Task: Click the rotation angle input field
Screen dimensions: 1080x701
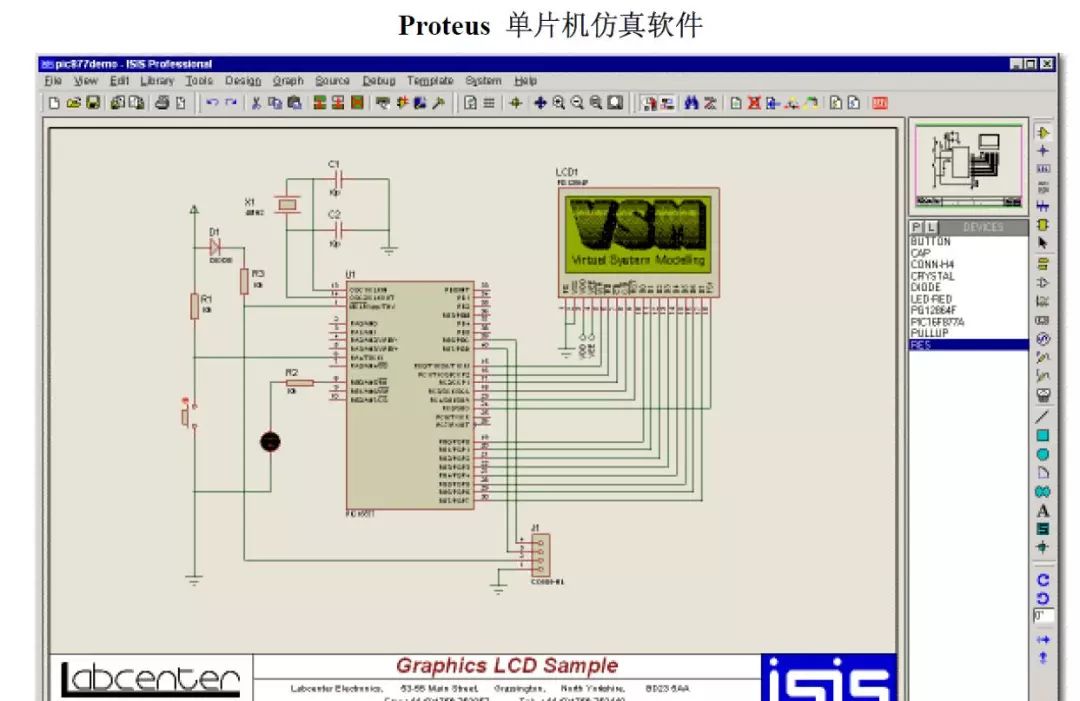Action: click(x=1043, y=616)
